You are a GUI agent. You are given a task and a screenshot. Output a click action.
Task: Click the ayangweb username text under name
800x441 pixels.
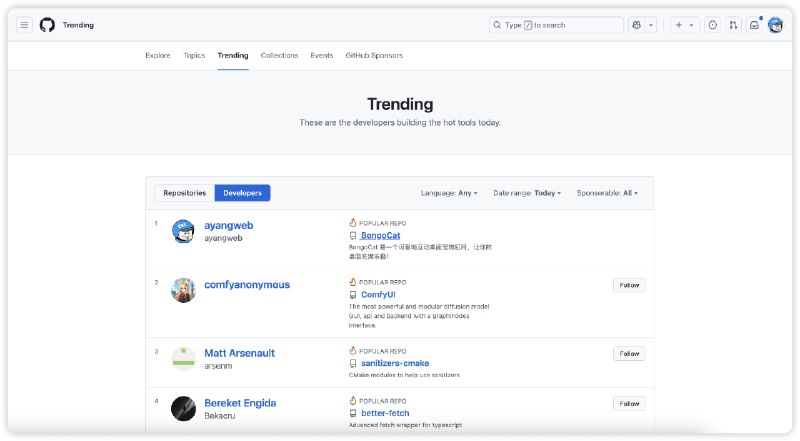click(223, 238)
